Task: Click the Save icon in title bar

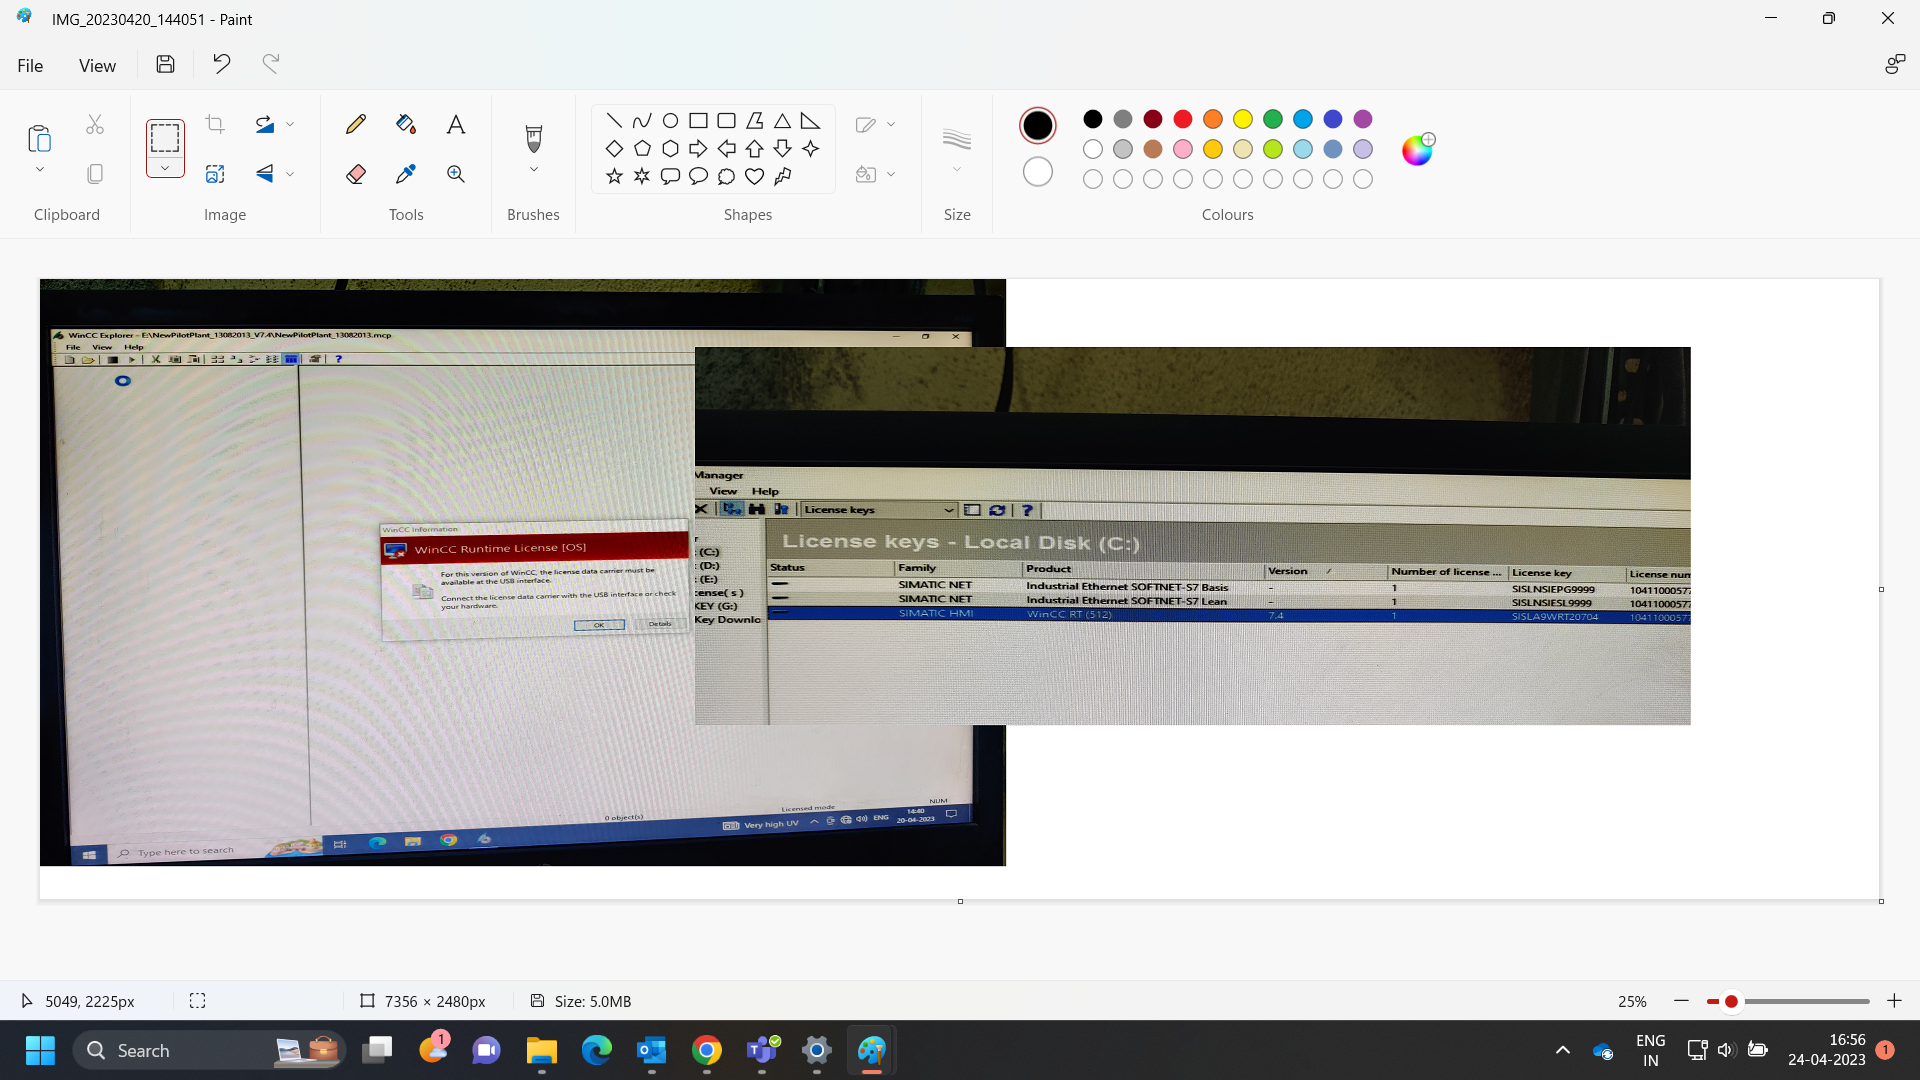Action: tap(165, 64)
